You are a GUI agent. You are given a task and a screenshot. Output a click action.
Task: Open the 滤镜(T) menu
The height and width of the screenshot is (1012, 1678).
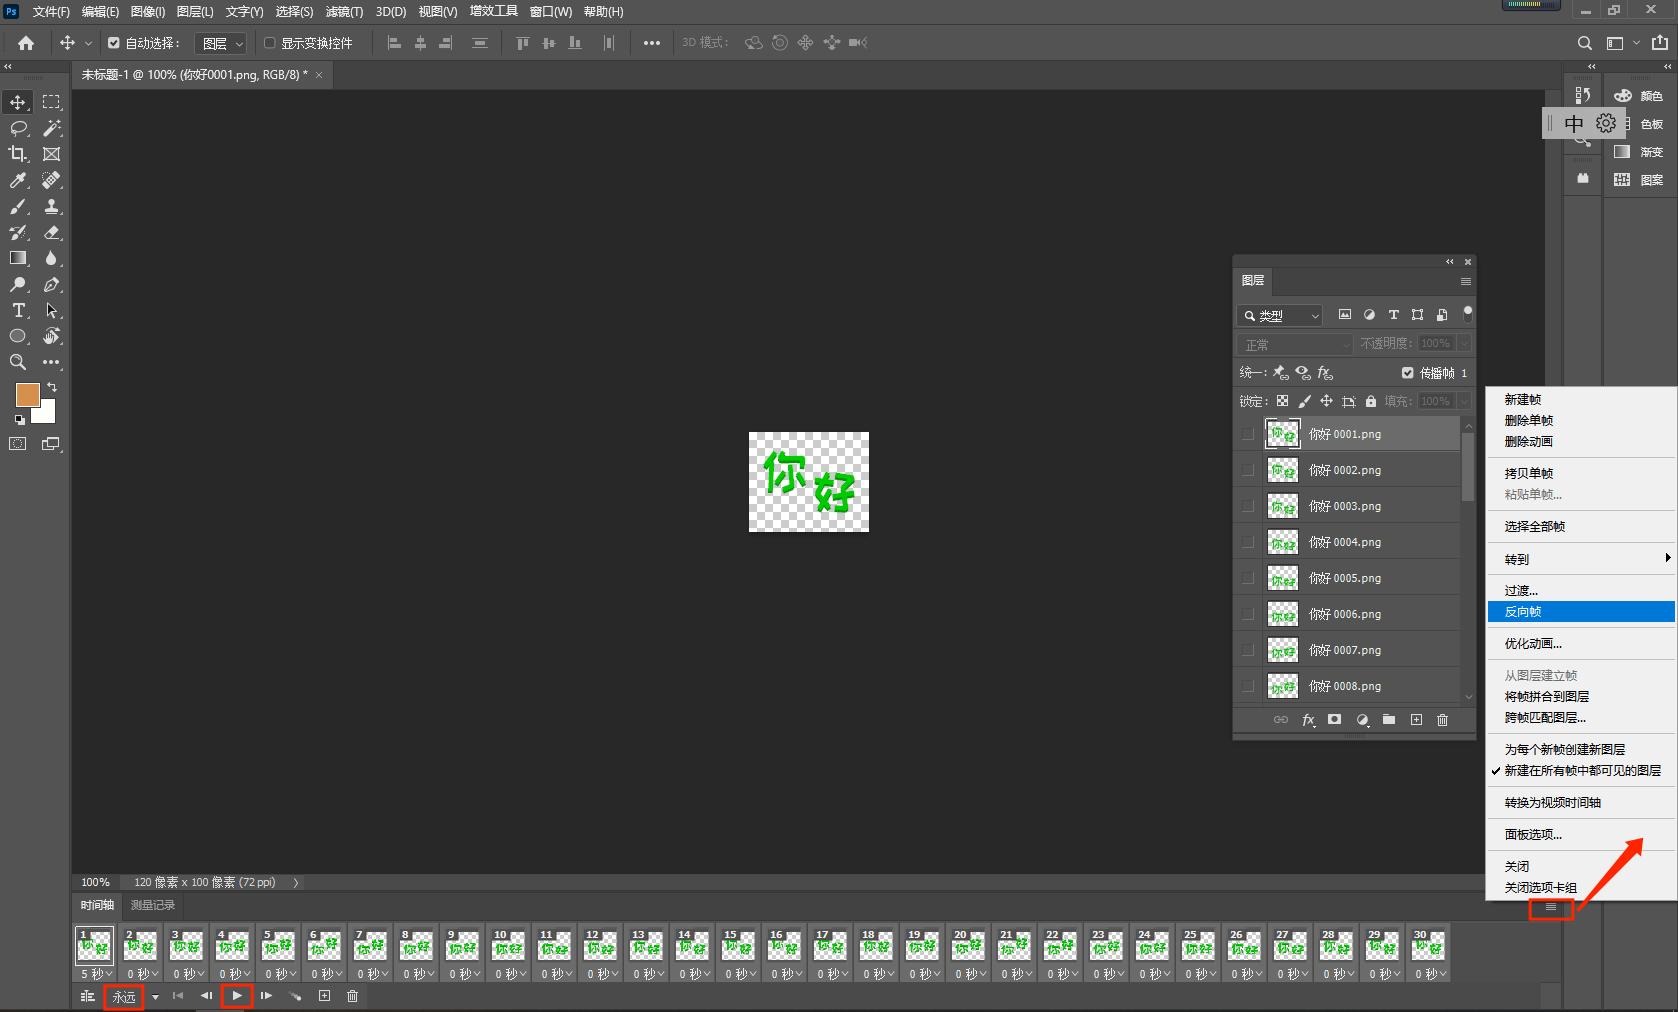tap(344, 12)
